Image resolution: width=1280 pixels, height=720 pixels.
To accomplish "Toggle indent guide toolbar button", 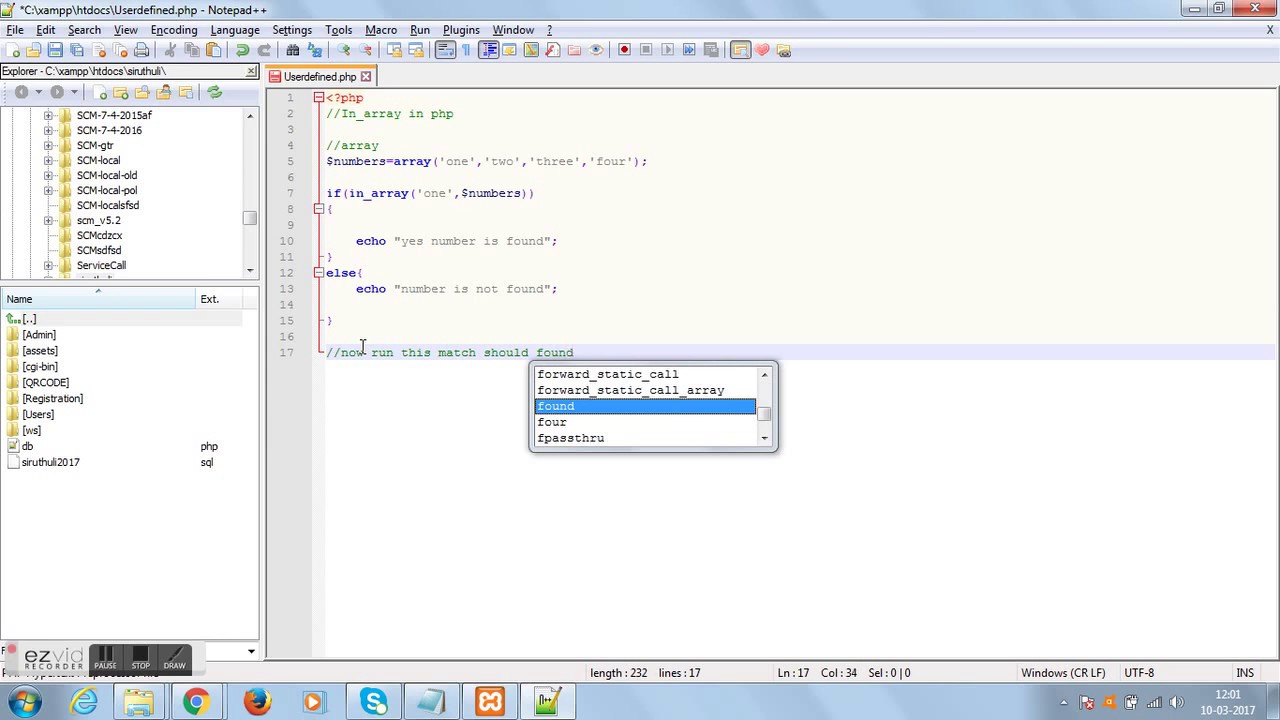I will [488, 50].
